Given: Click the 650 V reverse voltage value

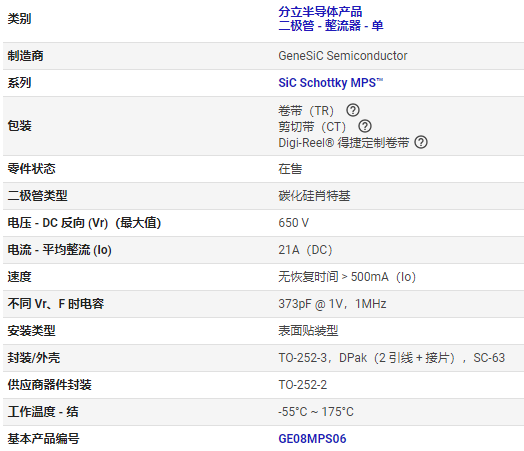Looking at the screenshot, I should [294, 223].
